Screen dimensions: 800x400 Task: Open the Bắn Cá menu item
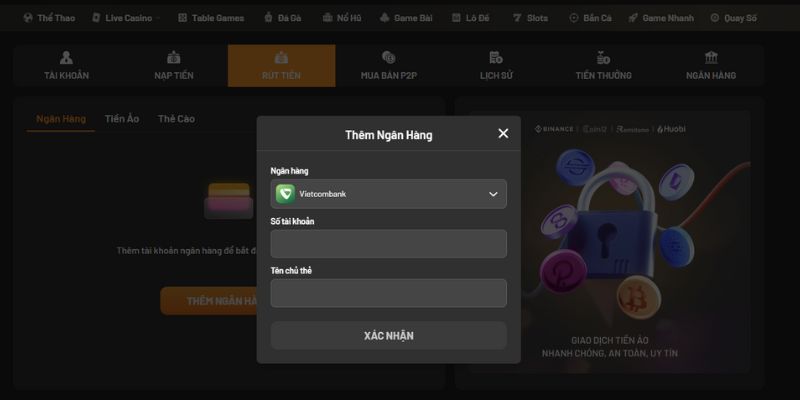590,18
